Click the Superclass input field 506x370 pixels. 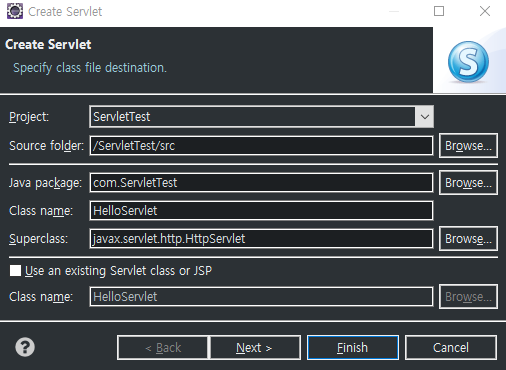pyautogui.click(x=261, y=239)
